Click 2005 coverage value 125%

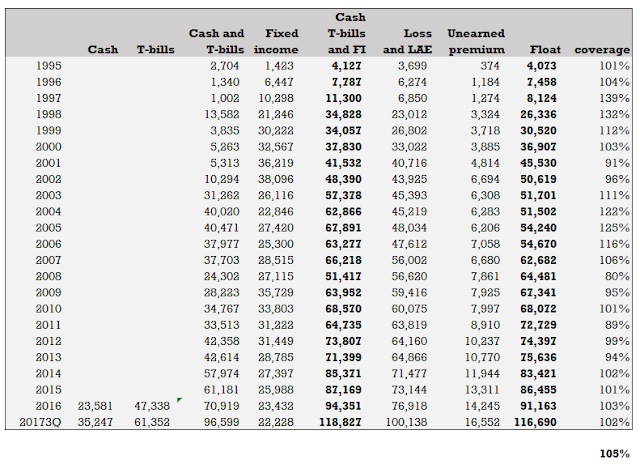click(615, 228)
